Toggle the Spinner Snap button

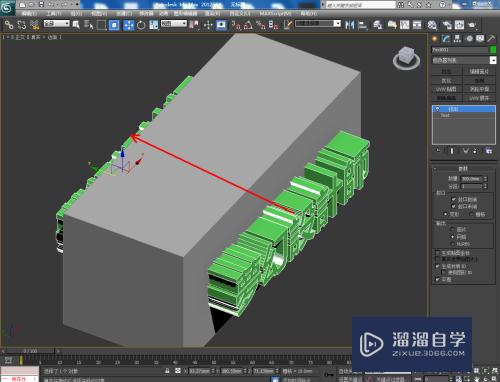click(273, 25)
